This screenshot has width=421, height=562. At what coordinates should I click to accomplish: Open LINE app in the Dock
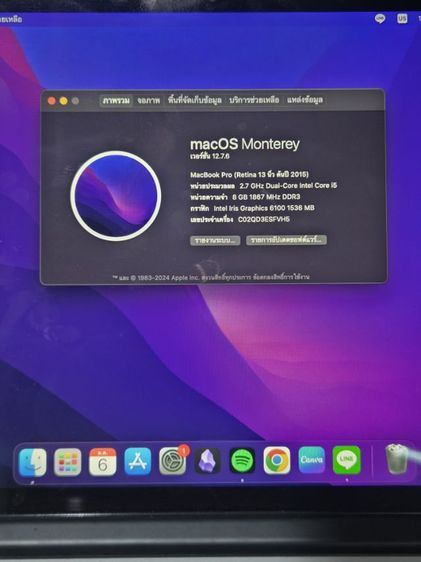346,459
